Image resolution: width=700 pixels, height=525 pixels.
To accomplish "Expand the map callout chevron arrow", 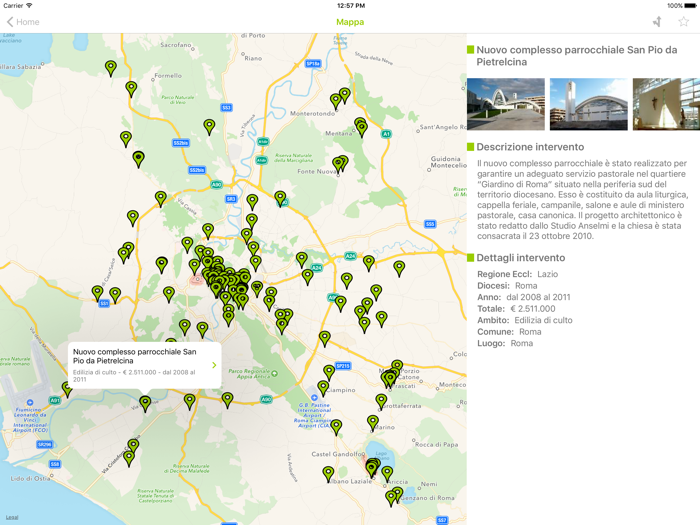I will coord(214,365).
